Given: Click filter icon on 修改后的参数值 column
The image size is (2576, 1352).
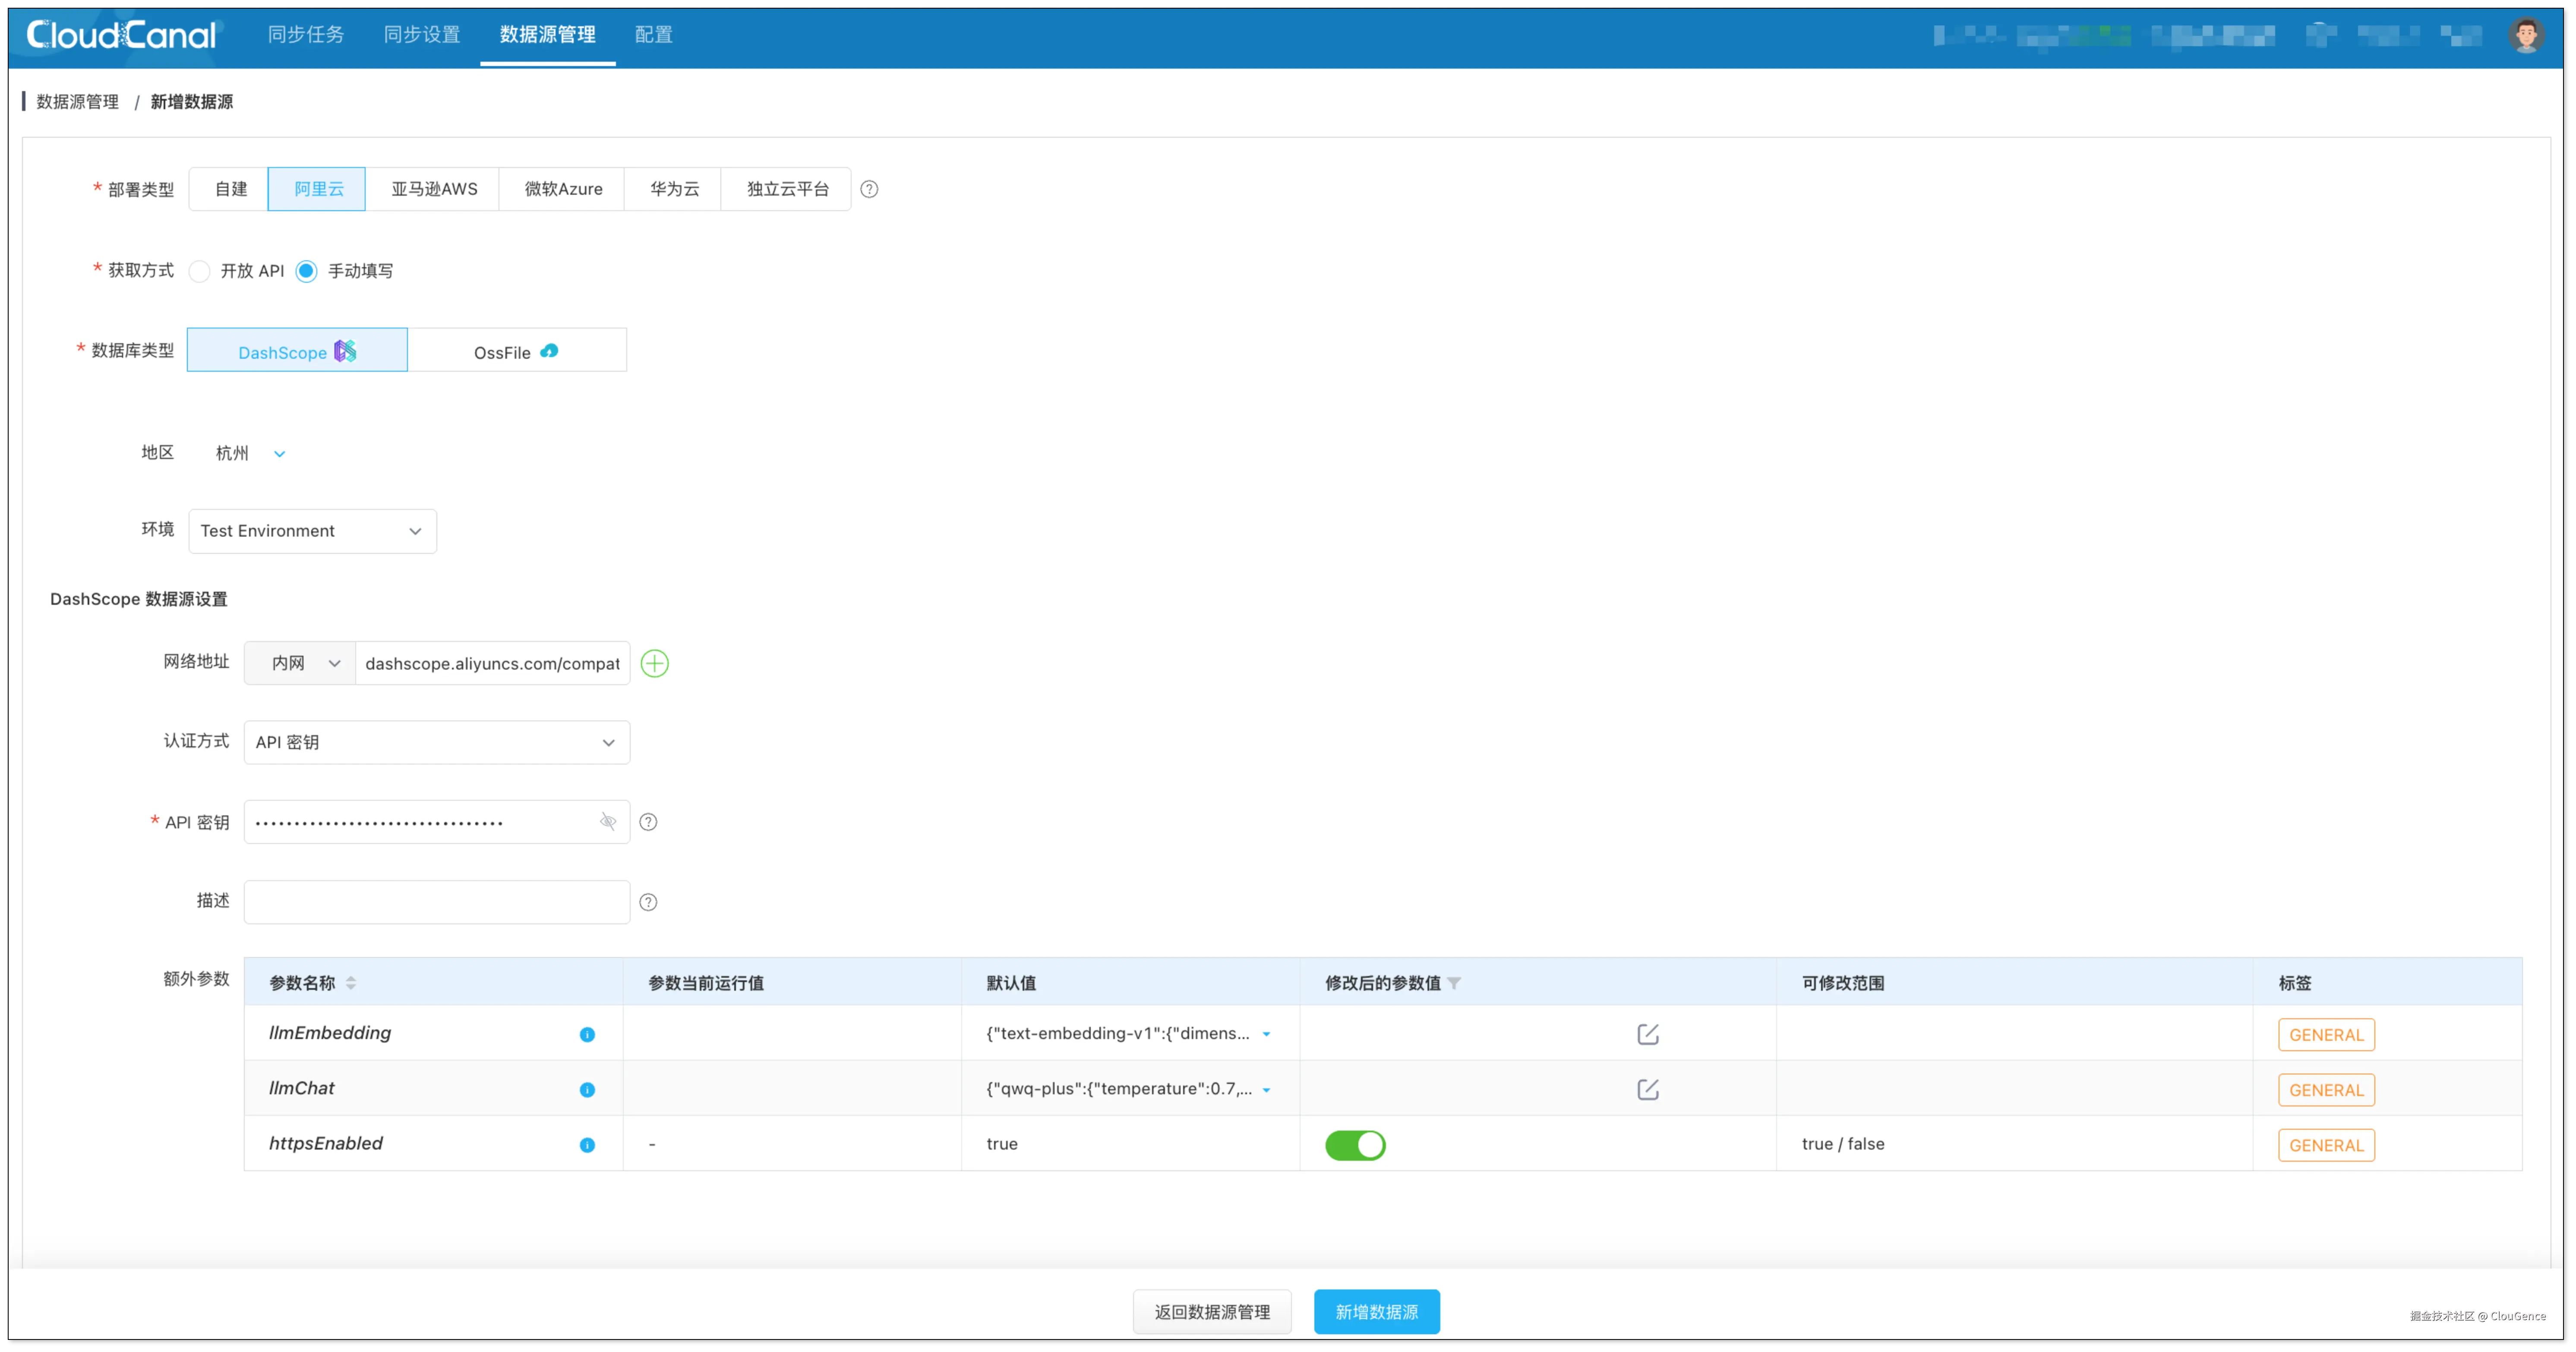Looking at the screenshot, I should 1454,983.
